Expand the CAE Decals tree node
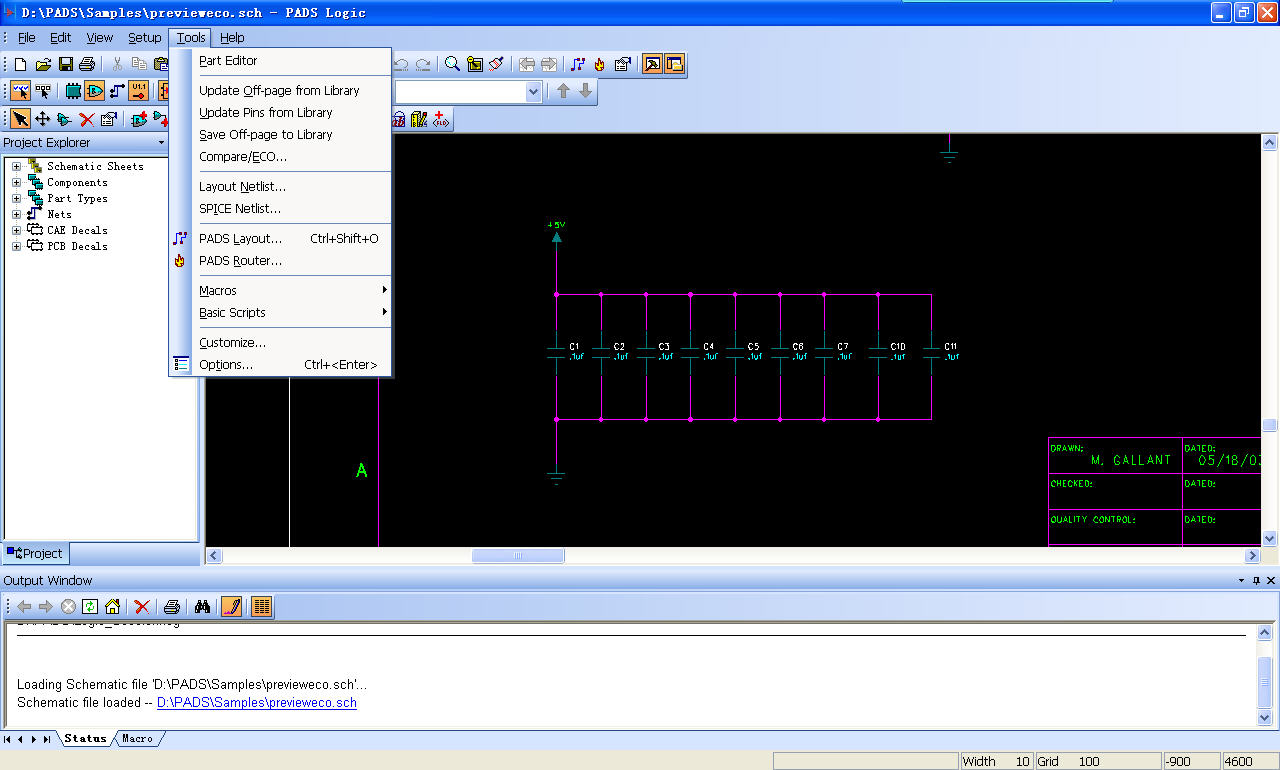 [x=16, y=231]
